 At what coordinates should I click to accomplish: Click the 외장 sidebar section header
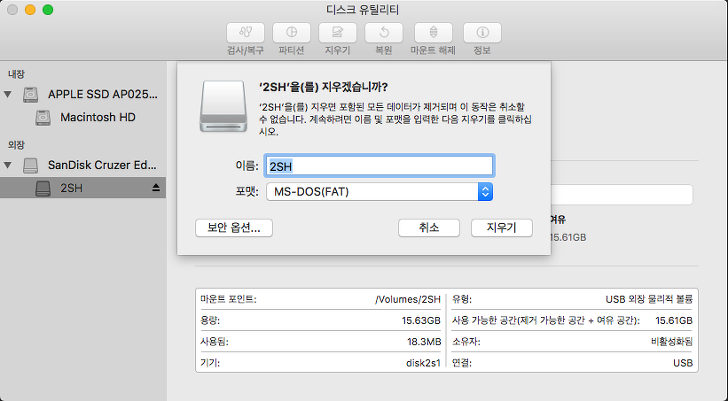point(16,145)
